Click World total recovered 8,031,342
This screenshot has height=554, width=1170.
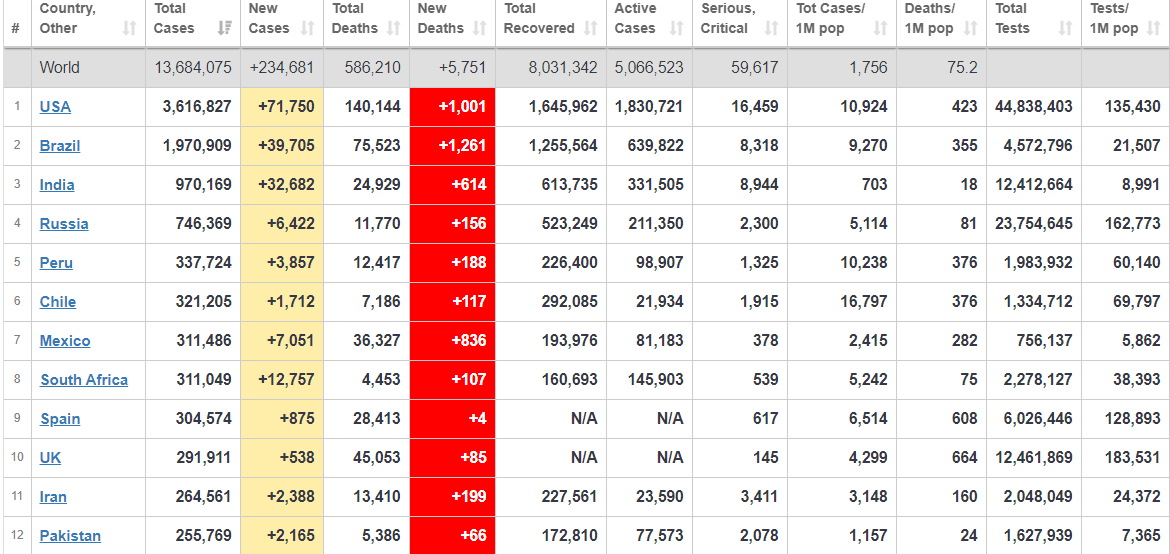(563, 68)
